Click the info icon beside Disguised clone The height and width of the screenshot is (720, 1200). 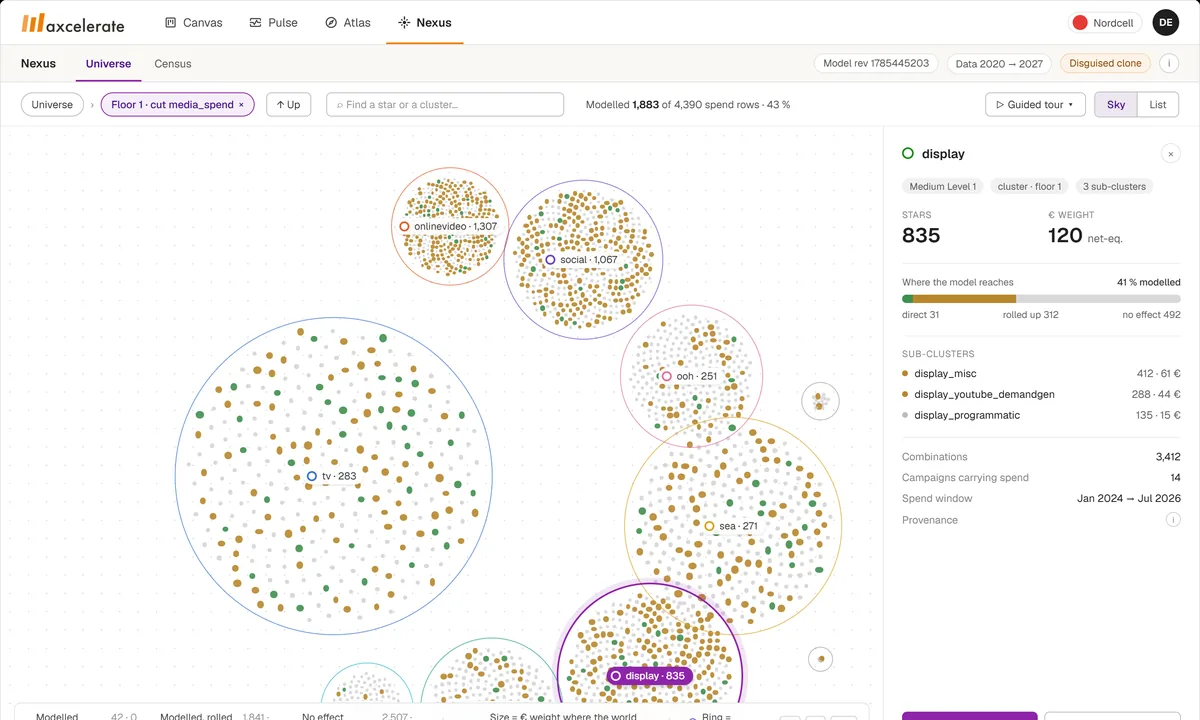pos(1171,63)
